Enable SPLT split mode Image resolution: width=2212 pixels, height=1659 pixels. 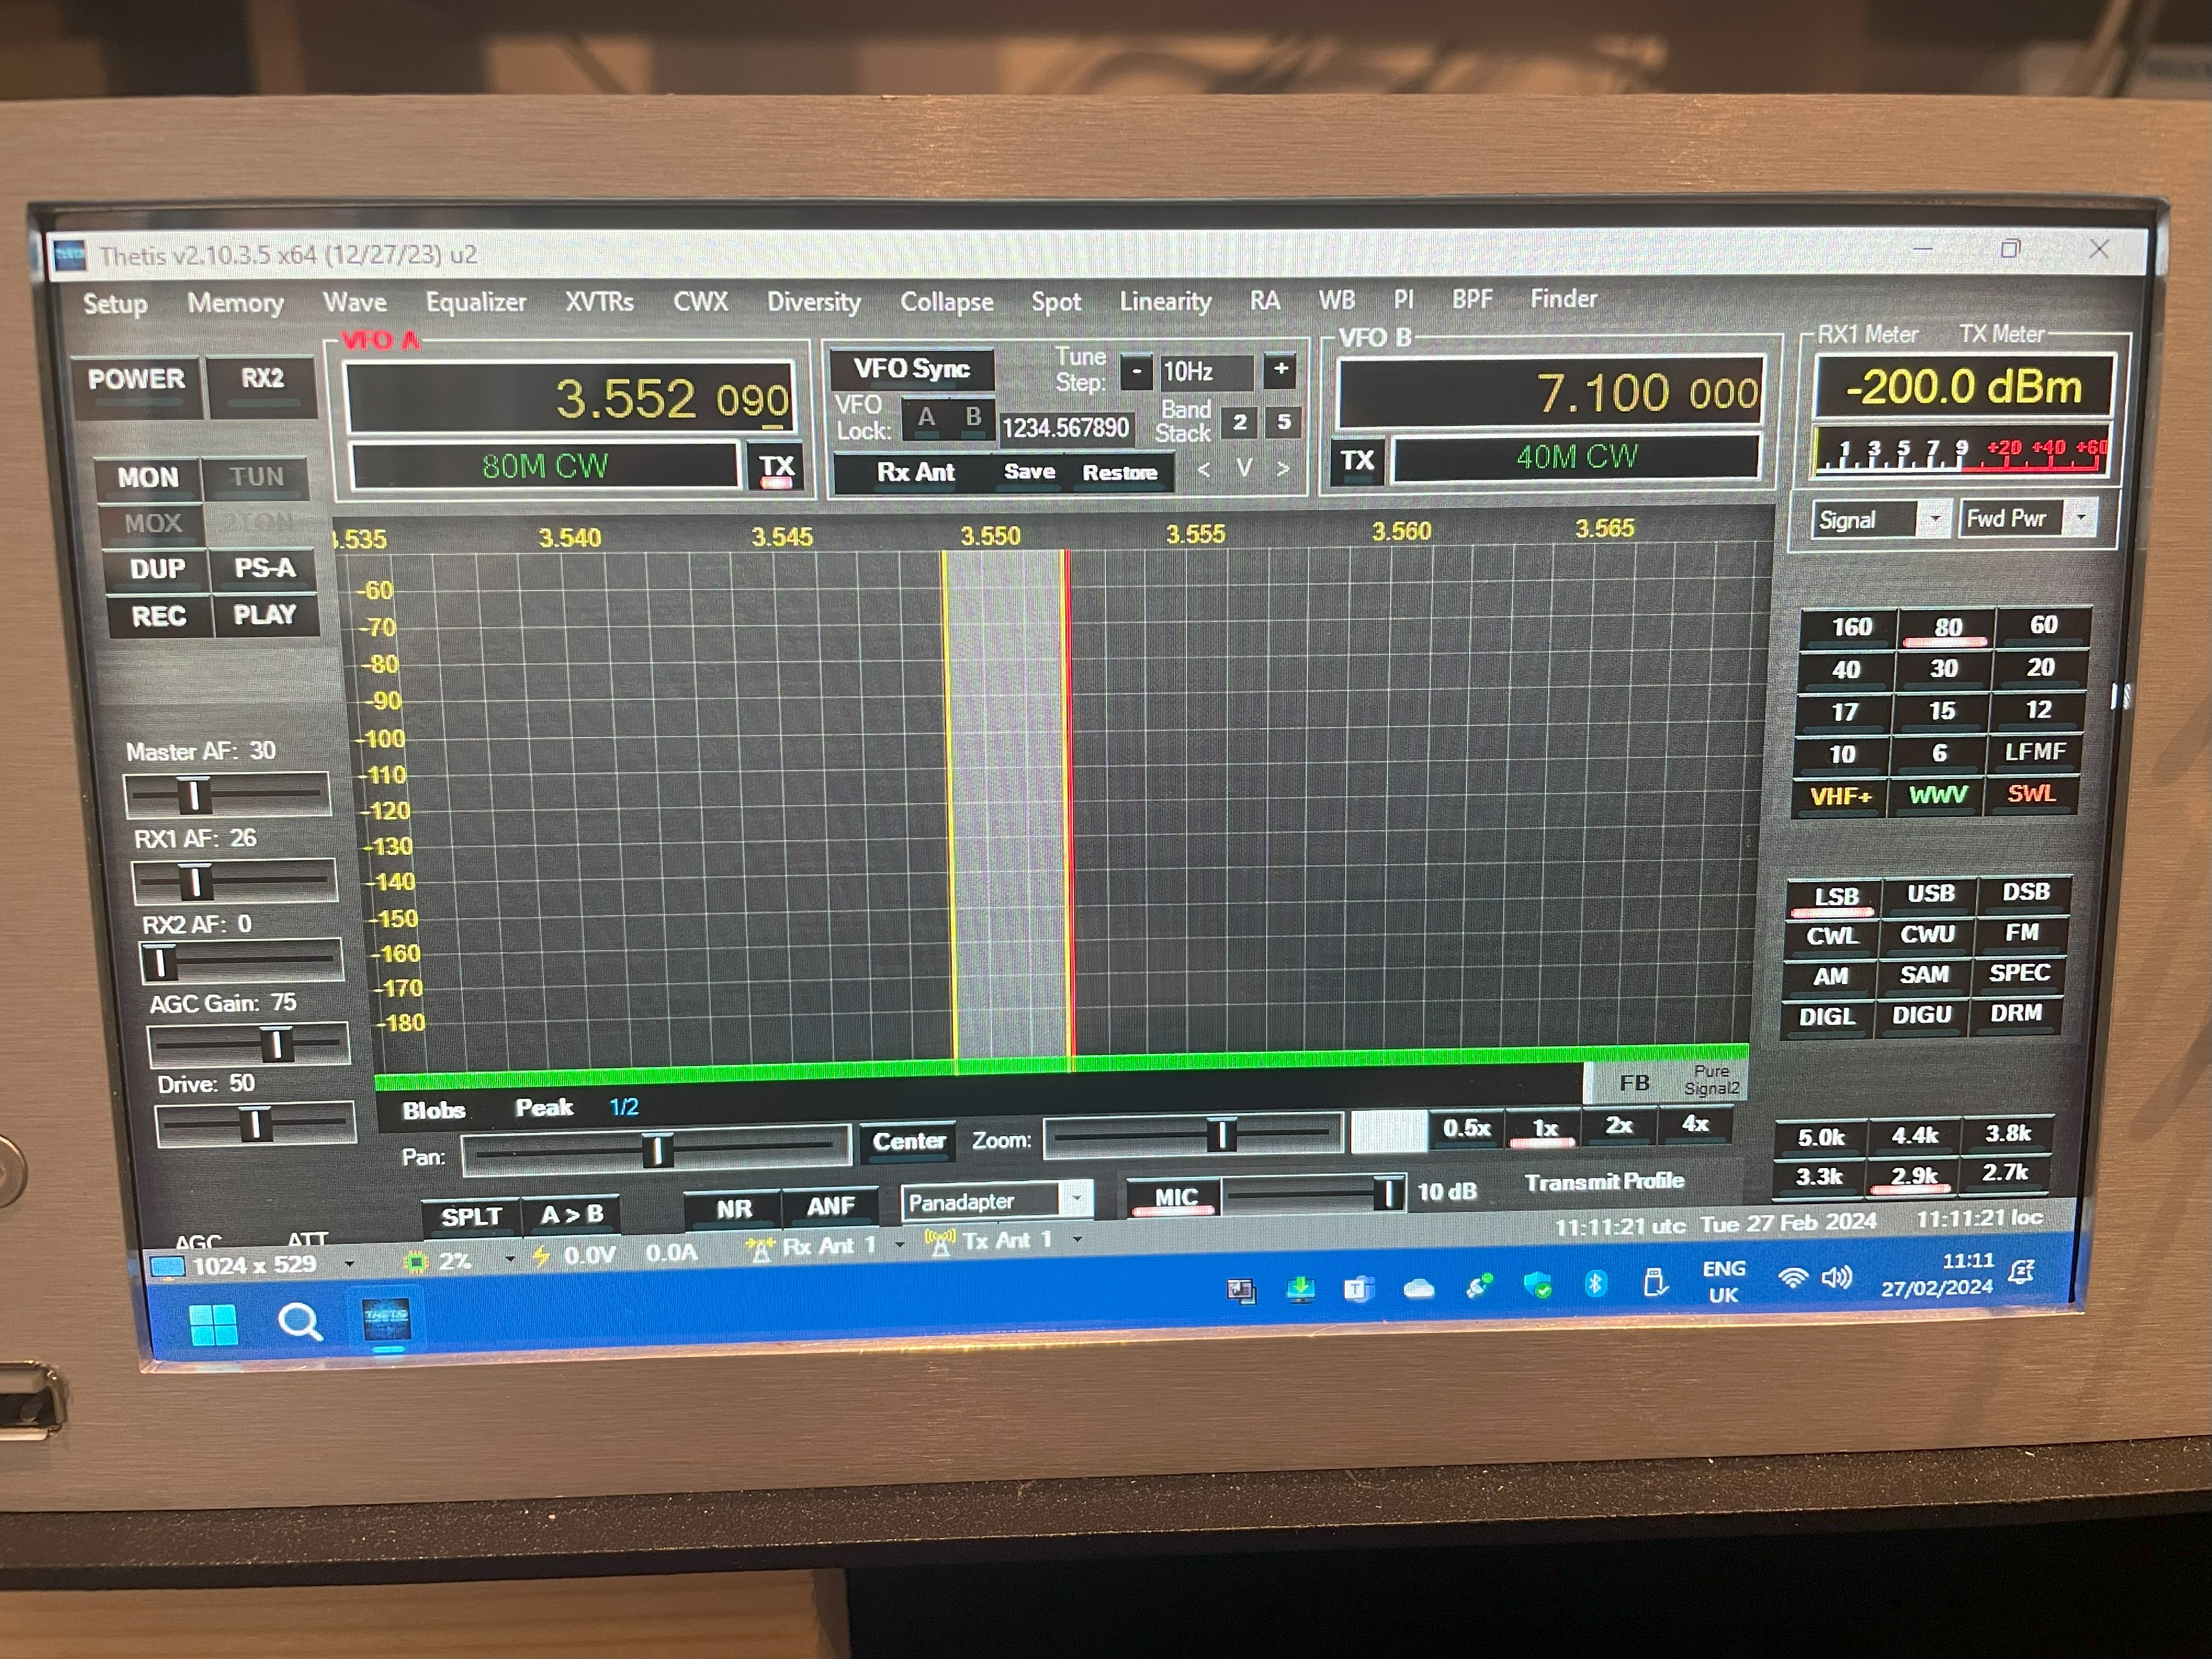[x=471, y=1217]
